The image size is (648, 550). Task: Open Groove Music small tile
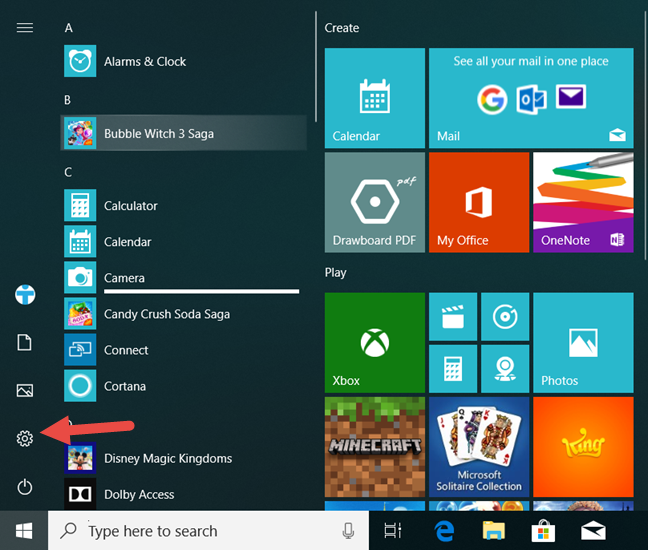coord(505,317)
